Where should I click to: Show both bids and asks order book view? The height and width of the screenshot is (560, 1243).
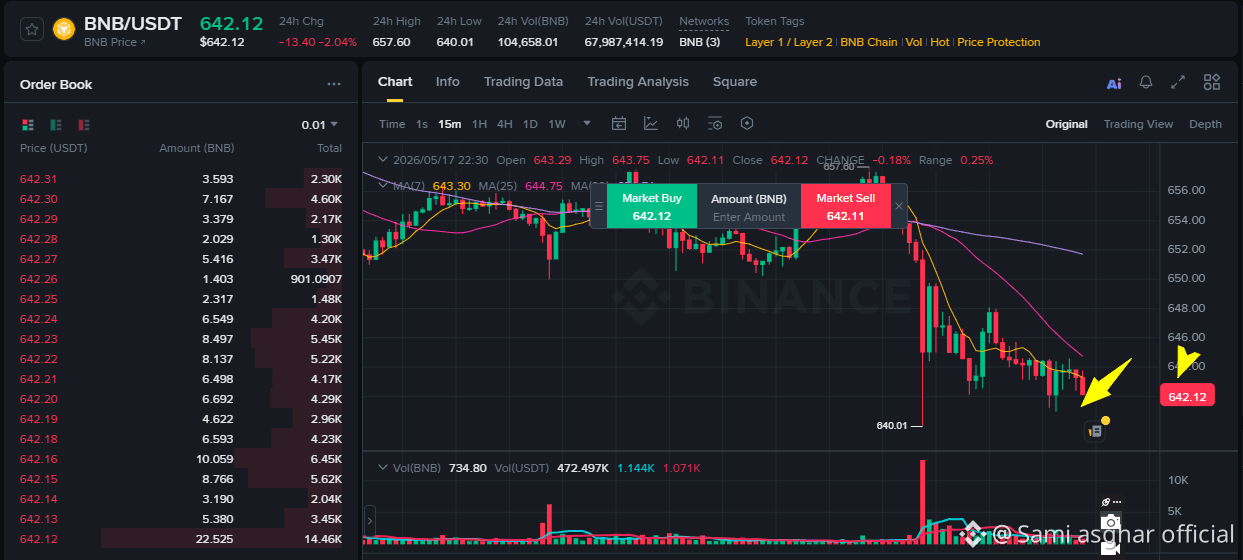(x=28, y=125)
